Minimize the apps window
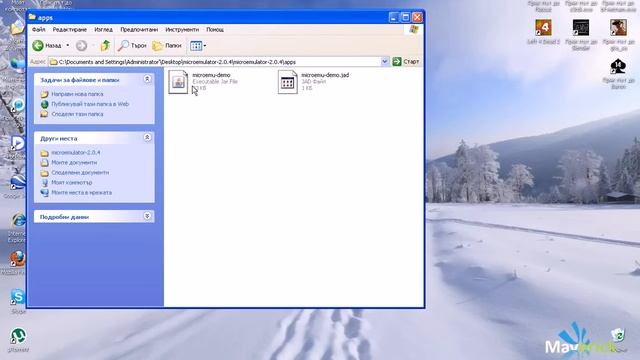 [393, 17]
